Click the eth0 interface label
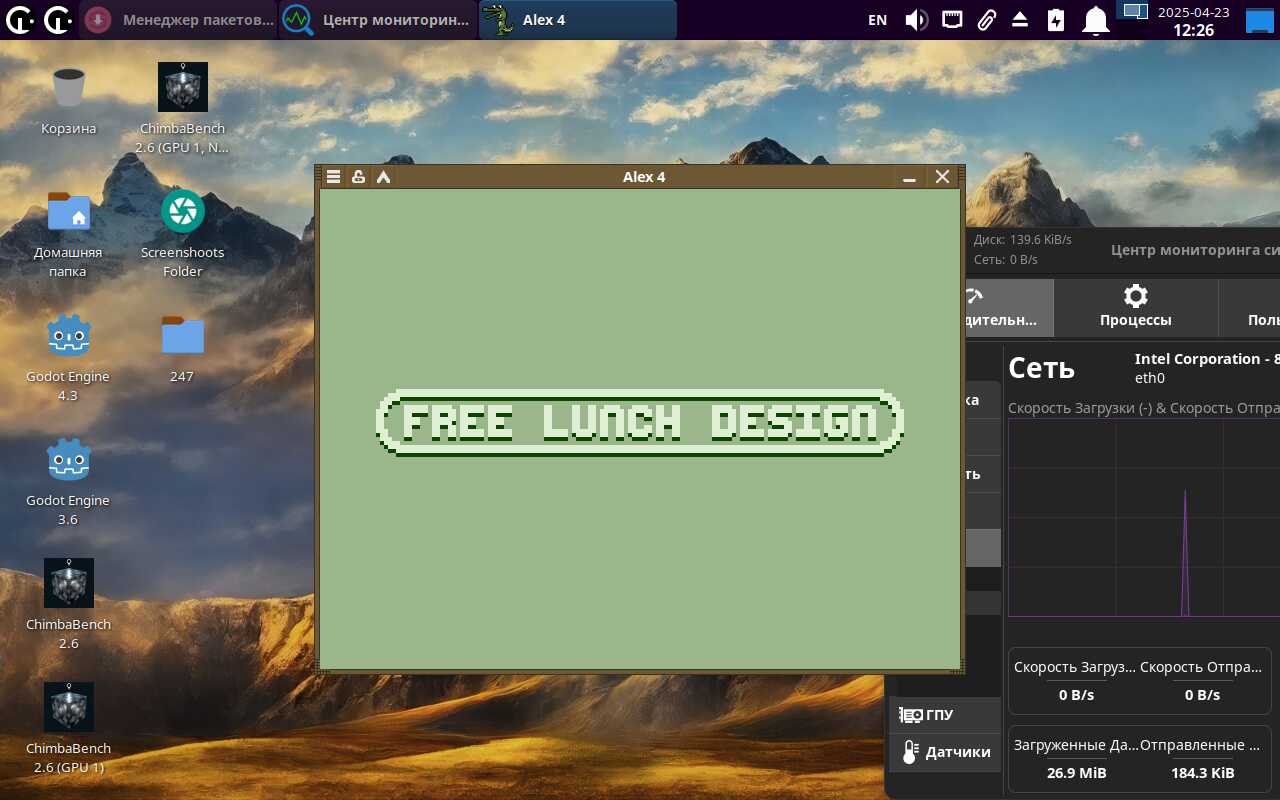Screen dimensions: 1280x800 coord(1150,378)
